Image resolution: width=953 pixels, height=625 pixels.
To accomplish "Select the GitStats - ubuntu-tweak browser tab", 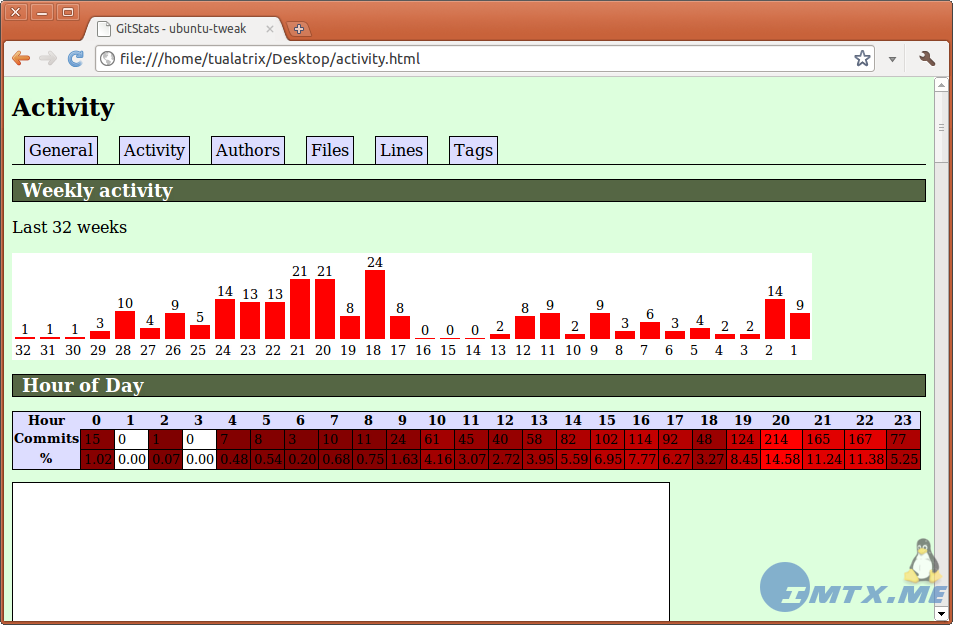I will pos(180,29).
